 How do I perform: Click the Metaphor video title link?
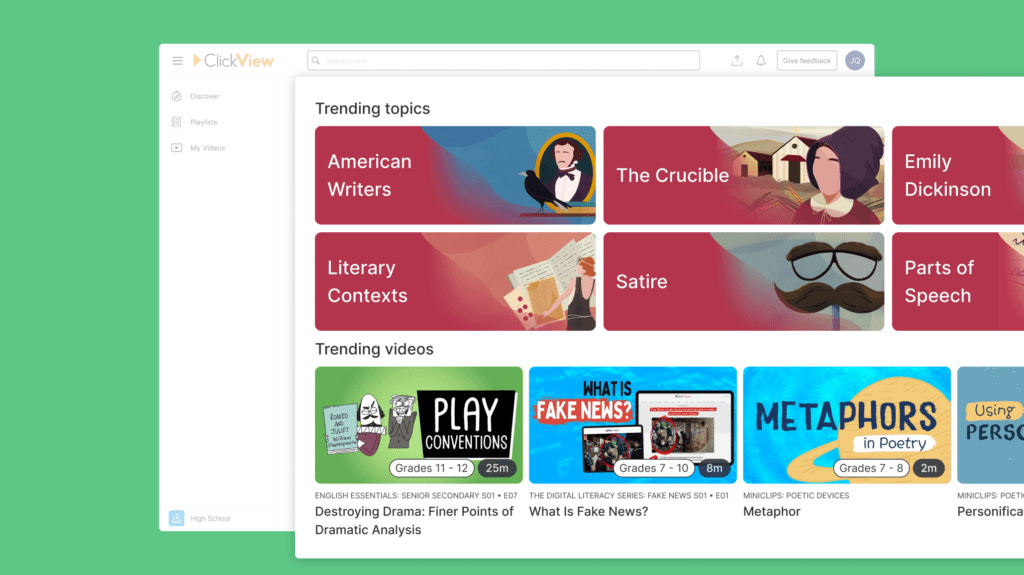click(x=771, y=512)
